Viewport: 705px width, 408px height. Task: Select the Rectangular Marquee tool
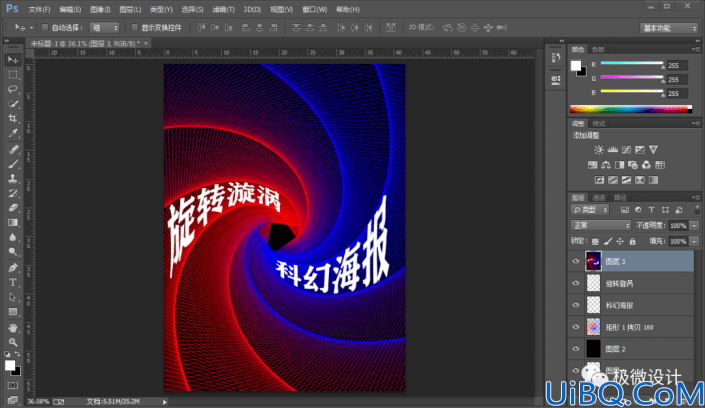click(x=13, y=75)
